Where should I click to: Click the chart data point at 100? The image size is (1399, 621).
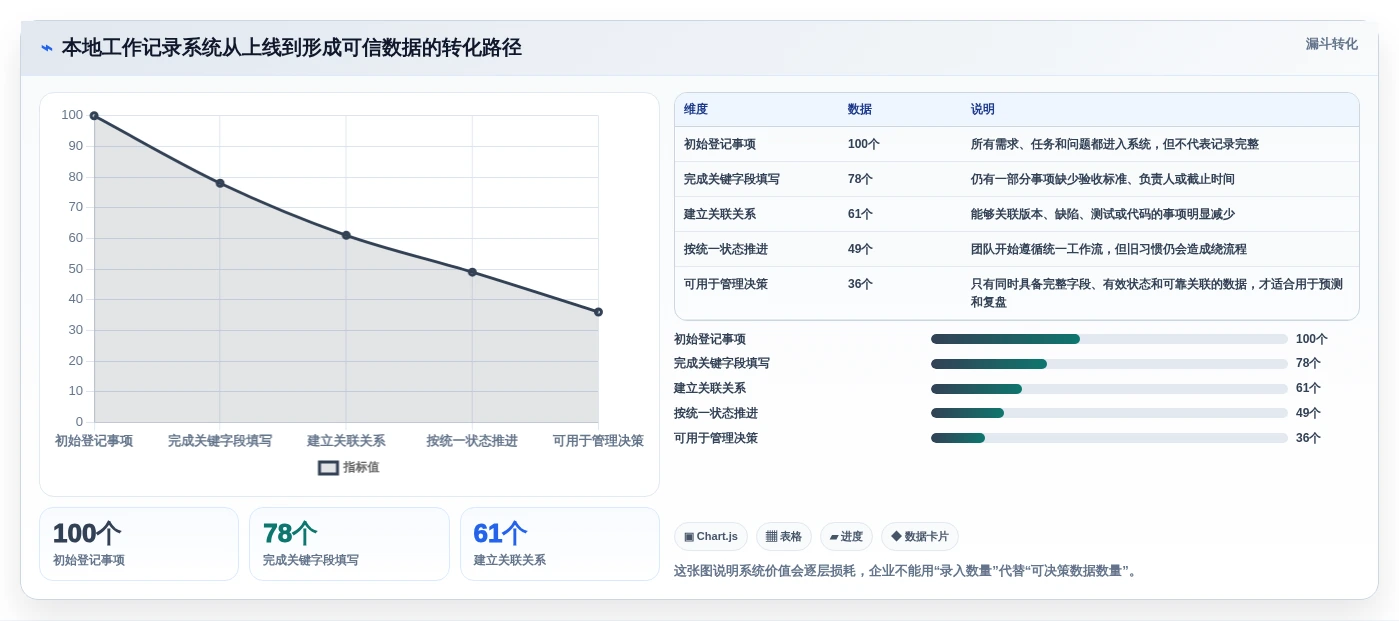[x=94, y=116]
